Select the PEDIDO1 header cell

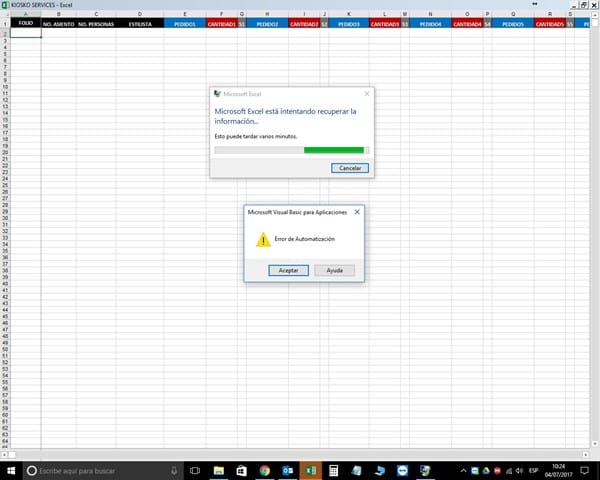pyautogui.click(x=185, y=23)
